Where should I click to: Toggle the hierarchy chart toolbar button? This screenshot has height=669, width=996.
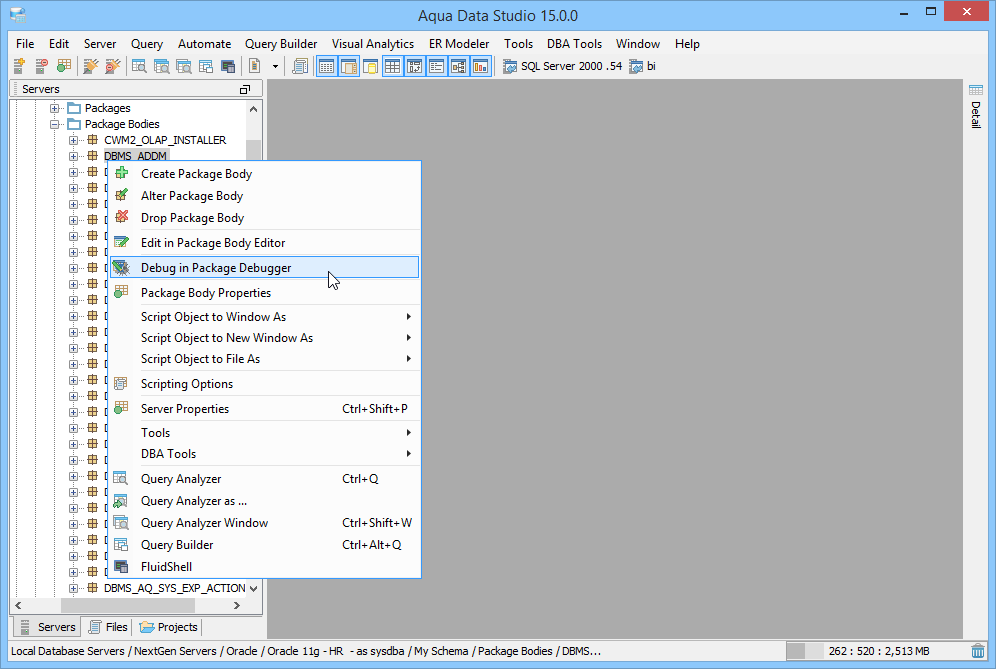click(459, 66)
